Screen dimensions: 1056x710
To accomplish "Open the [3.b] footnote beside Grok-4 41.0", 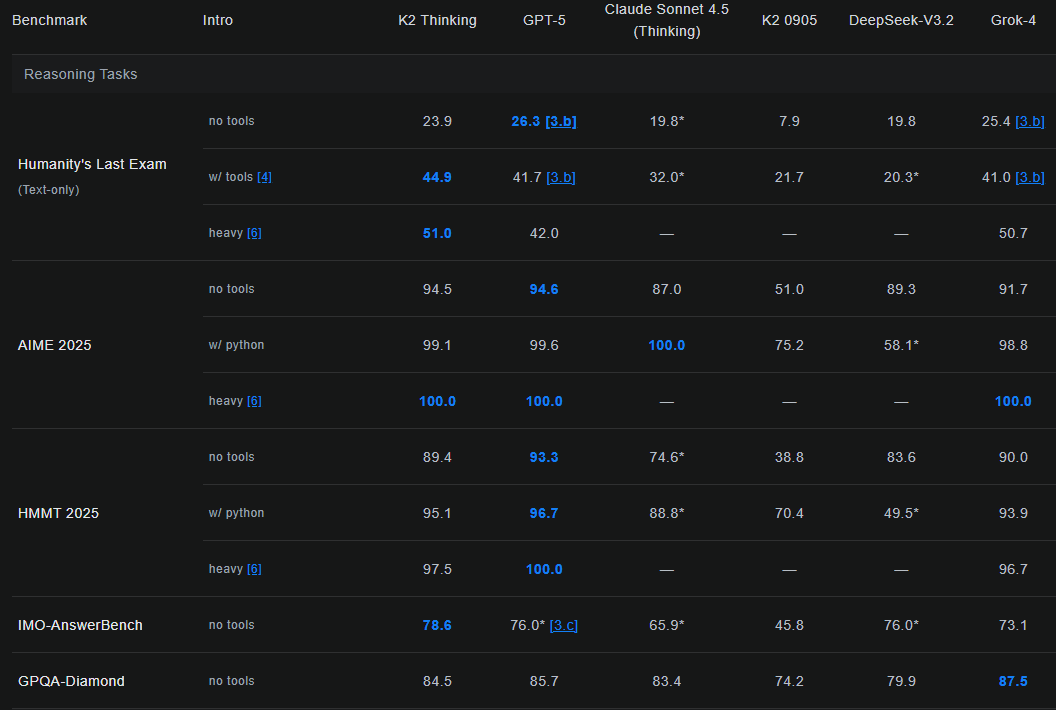I will [x=1030, y=177].
